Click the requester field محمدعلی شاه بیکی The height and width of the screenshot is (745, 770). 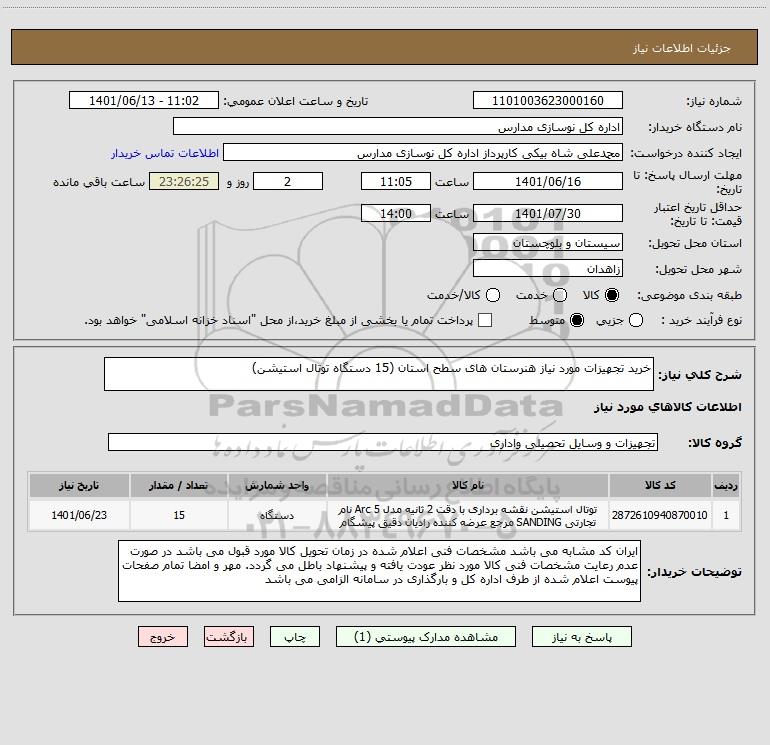(x=423, y=152)
